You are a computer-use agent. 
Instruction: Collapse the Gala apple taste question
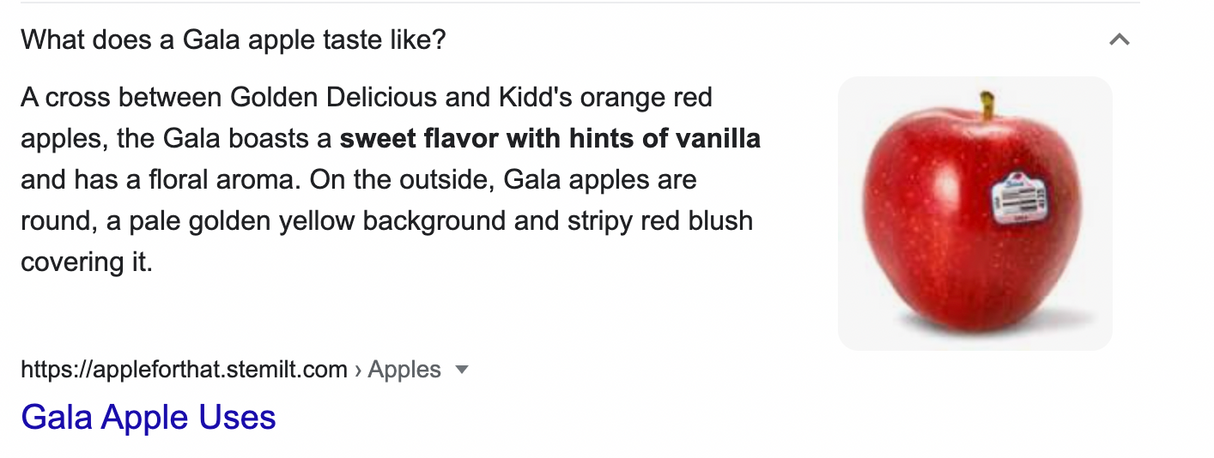(1120, 41)
